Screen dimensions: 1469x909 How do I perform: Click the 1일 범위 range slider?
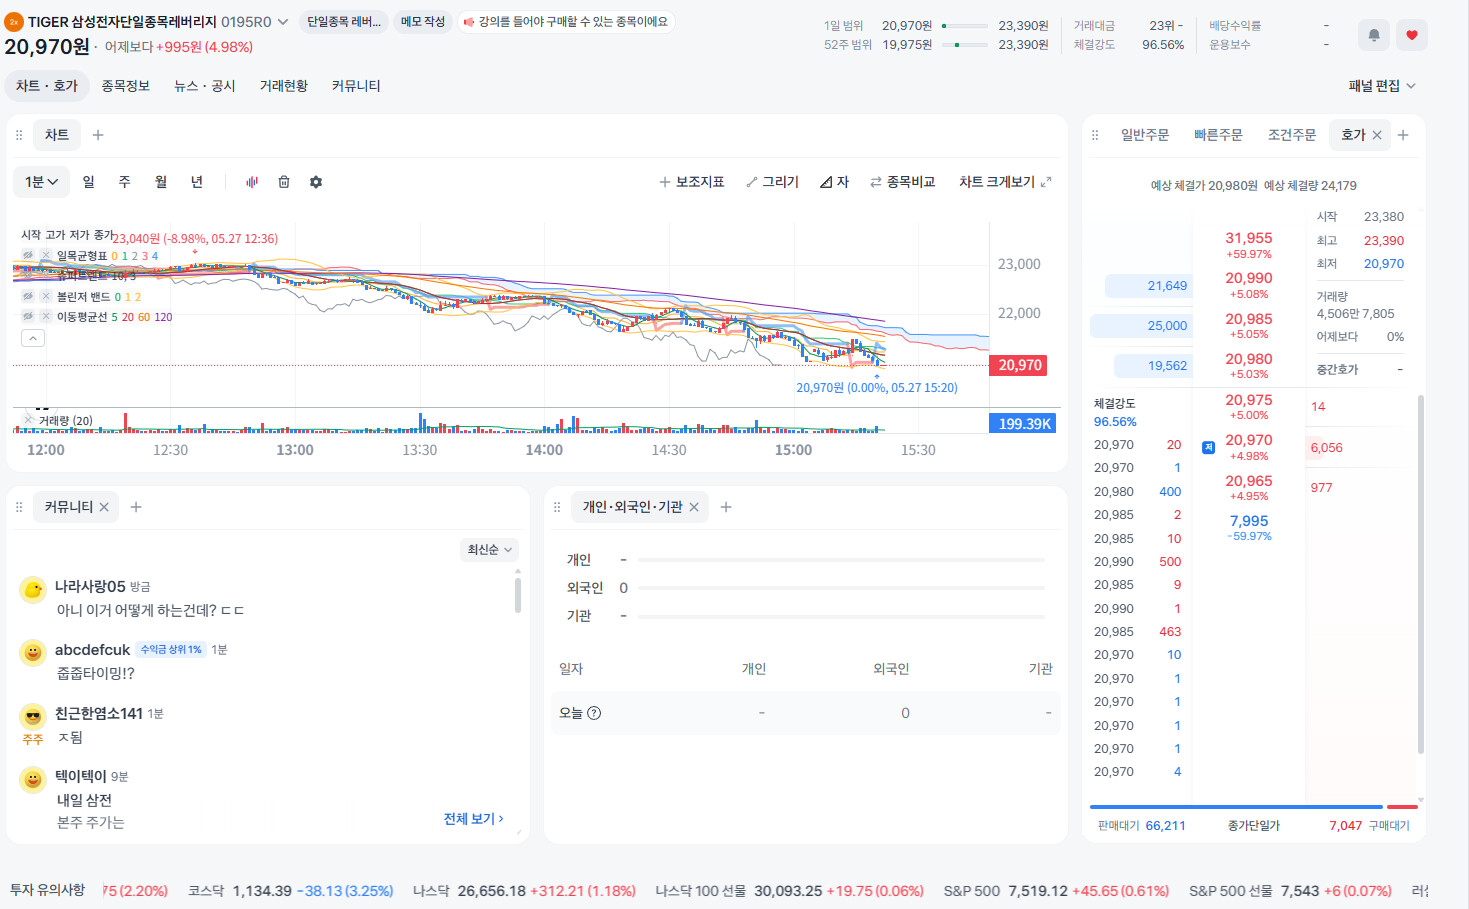point(965,26)
